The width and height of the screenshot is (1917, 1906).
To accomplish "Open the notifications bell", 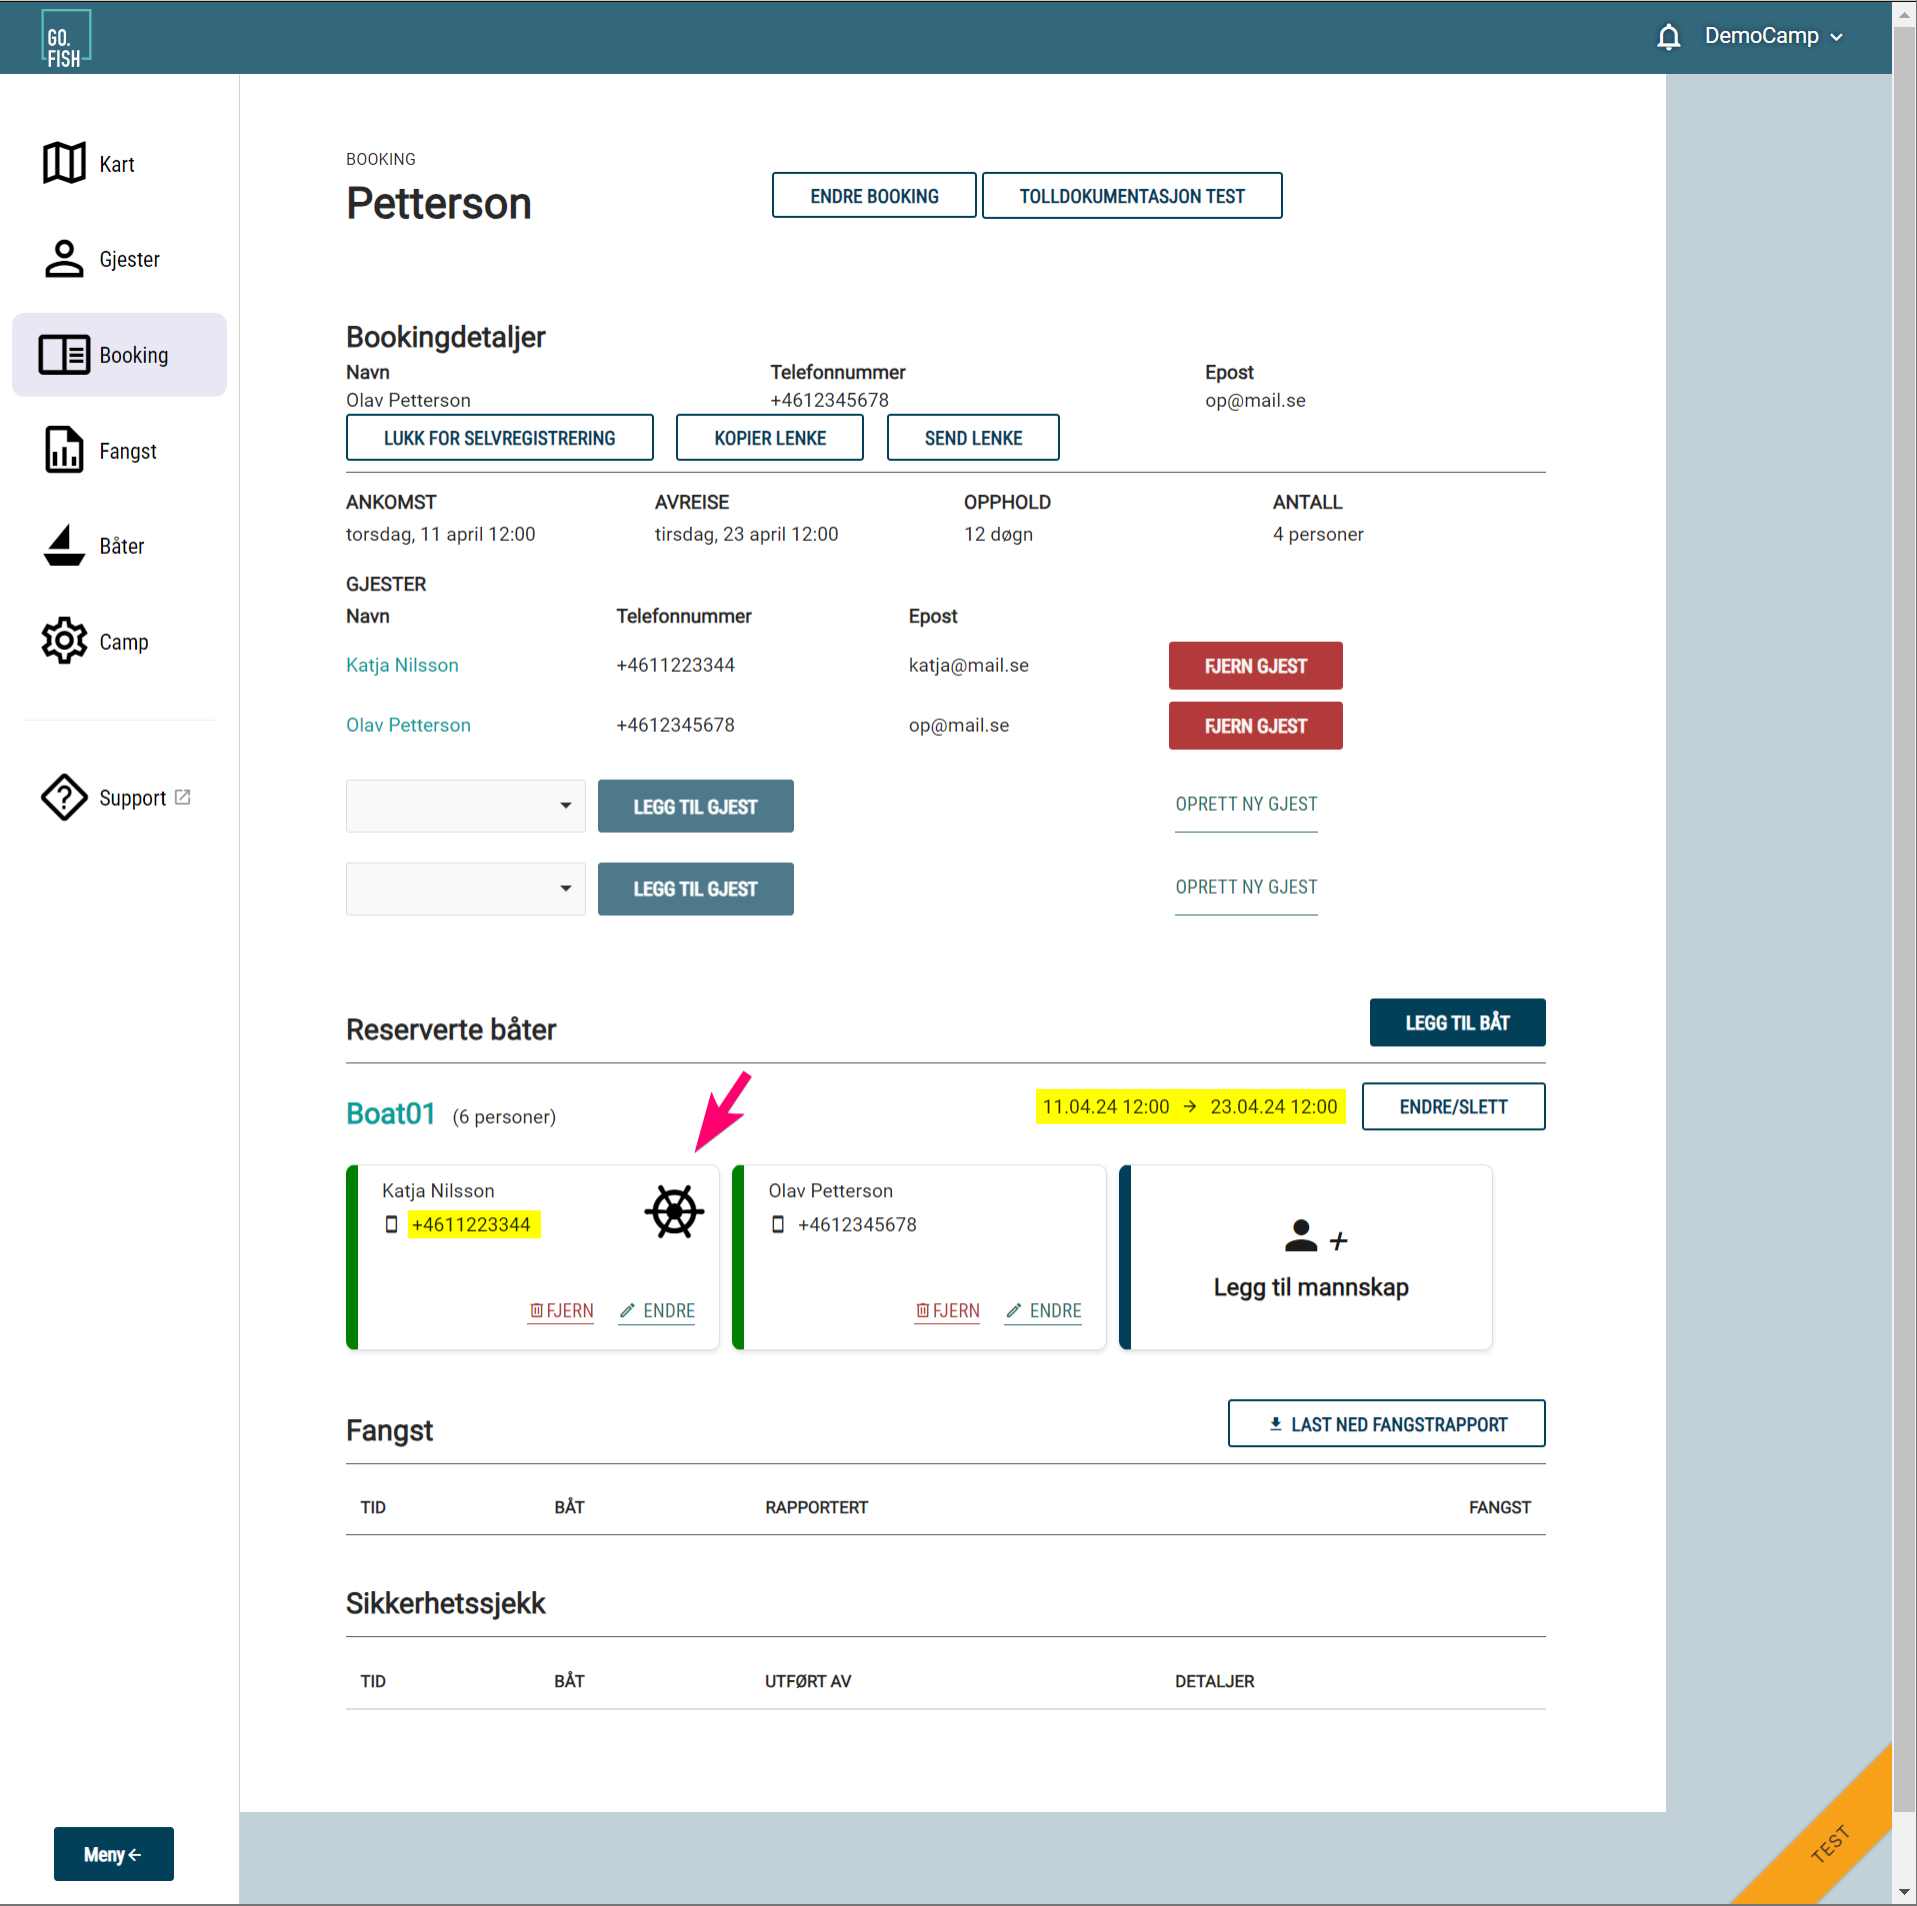I will pos(1668,37).
